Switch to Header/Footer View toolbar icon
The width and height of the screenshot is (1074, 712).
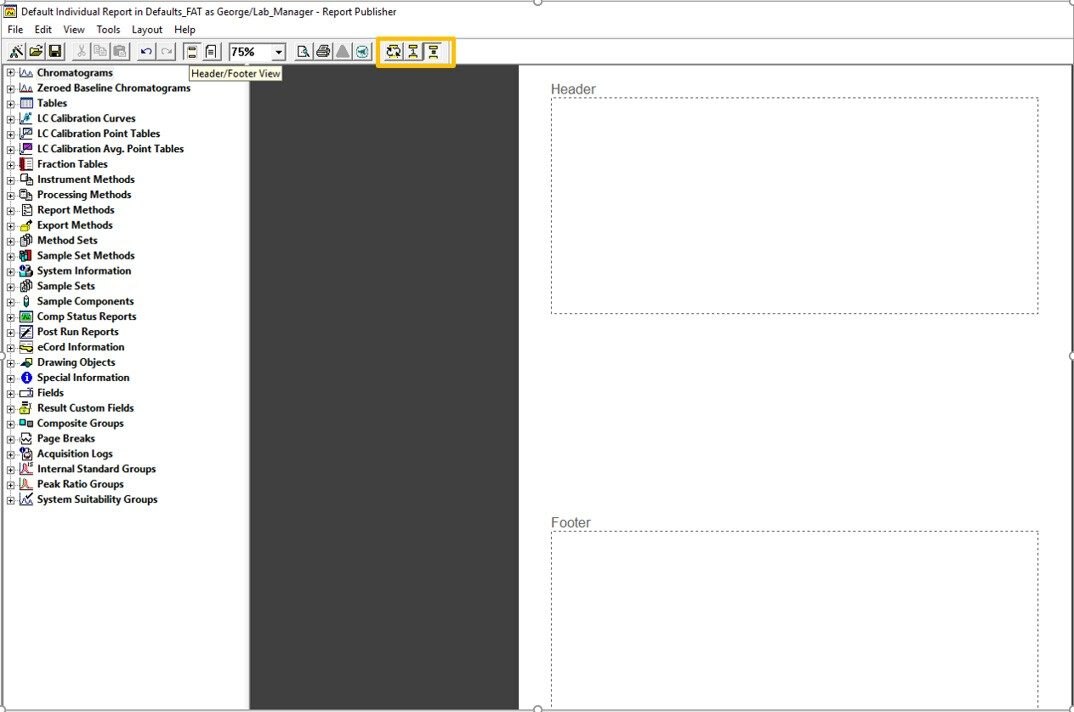click(192, 51)
